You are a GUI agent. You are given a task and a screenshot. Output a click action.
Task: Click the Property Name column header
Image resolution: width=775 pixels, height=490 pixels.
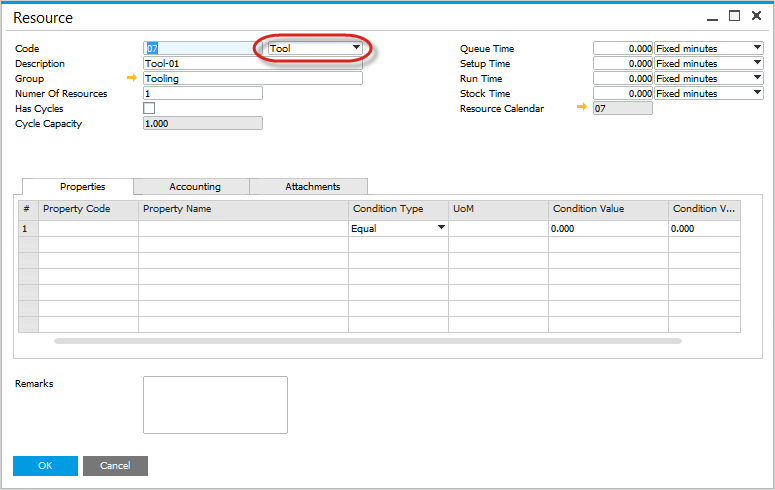pos(244,209)
